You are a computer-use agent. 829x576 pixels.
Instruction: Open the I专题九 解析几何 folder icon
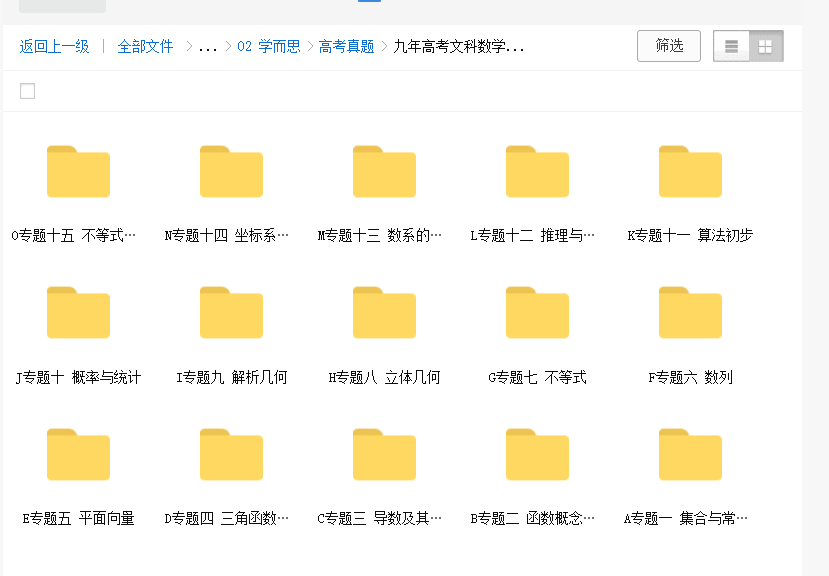(x=231, y=313)
